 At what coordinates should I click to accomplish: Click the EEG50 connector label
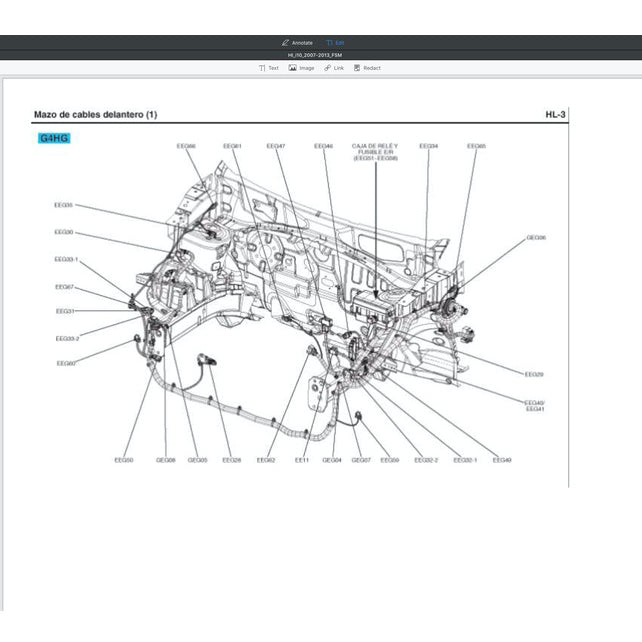click(123, 460)
